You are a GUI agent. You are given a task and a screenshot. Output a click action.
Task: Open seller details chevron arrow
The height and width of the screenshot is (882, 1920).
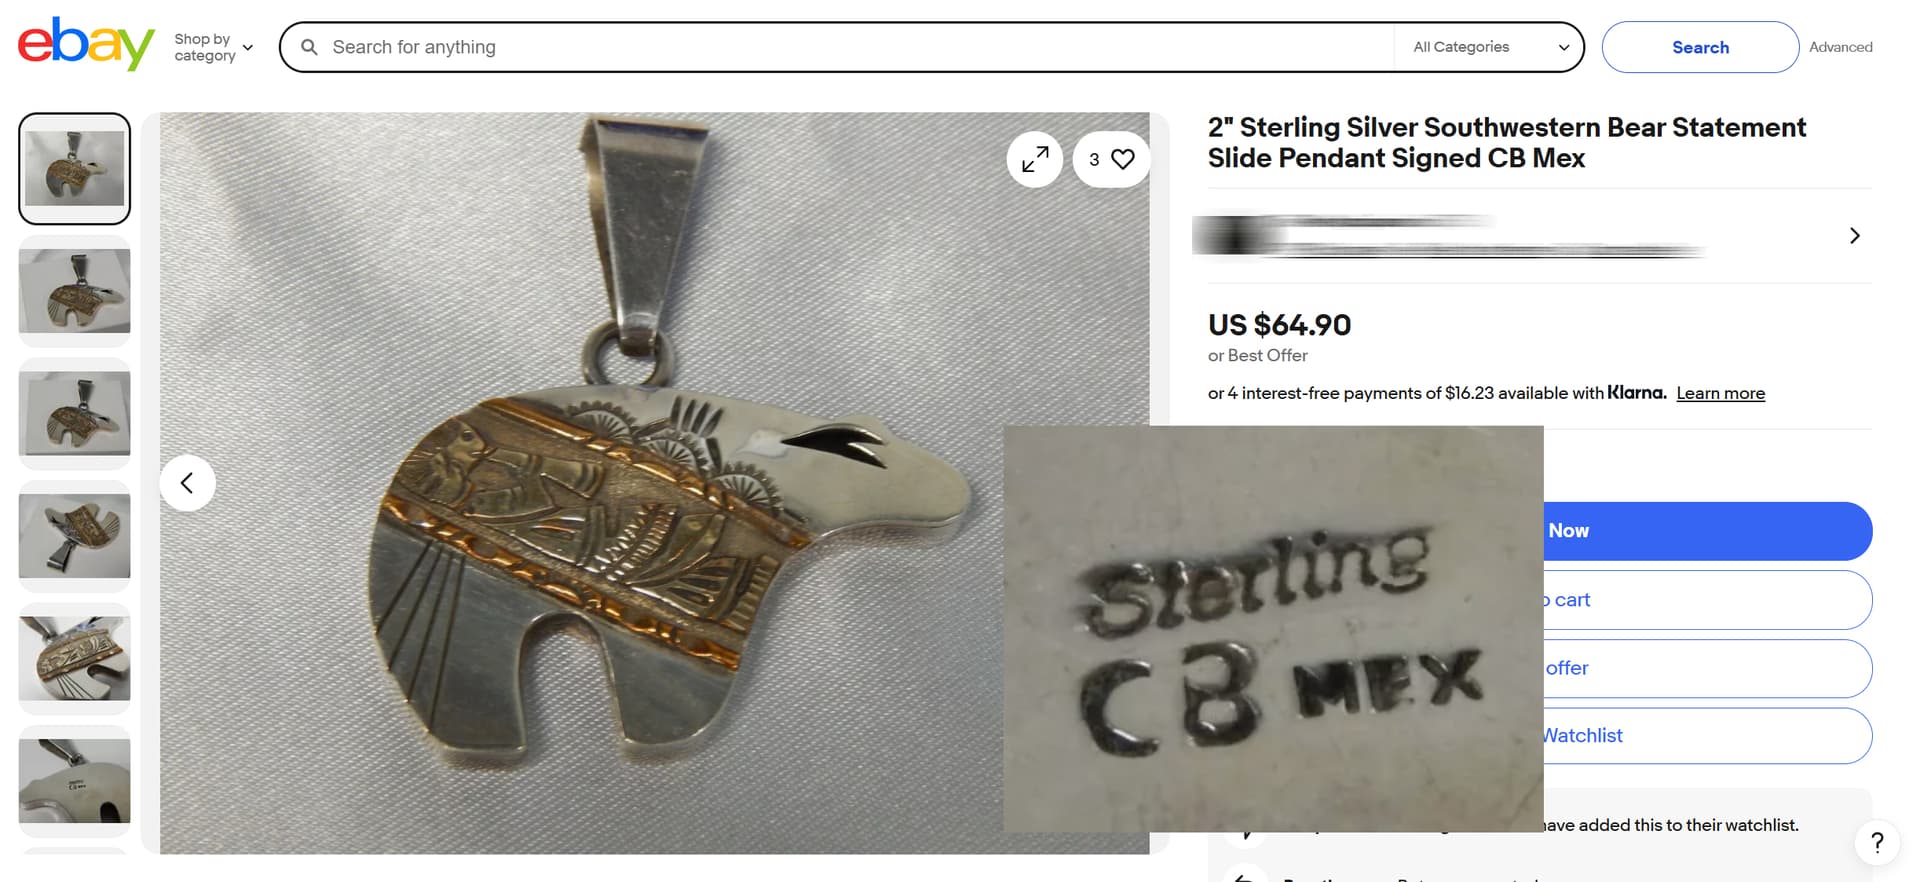click(1855, 236)
